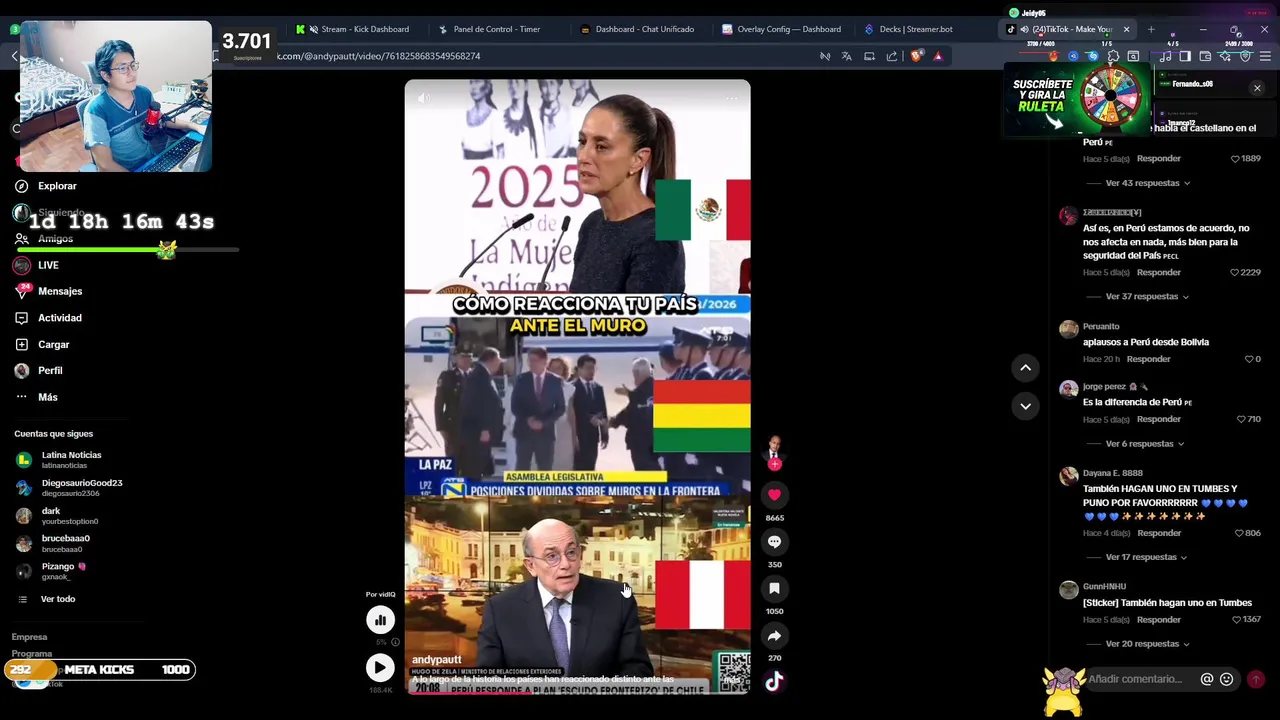Image resolution: width=1280 pixels, height=720 pixels.
Task: Open vidIQ stats bar chart icon
Action: 380,620
